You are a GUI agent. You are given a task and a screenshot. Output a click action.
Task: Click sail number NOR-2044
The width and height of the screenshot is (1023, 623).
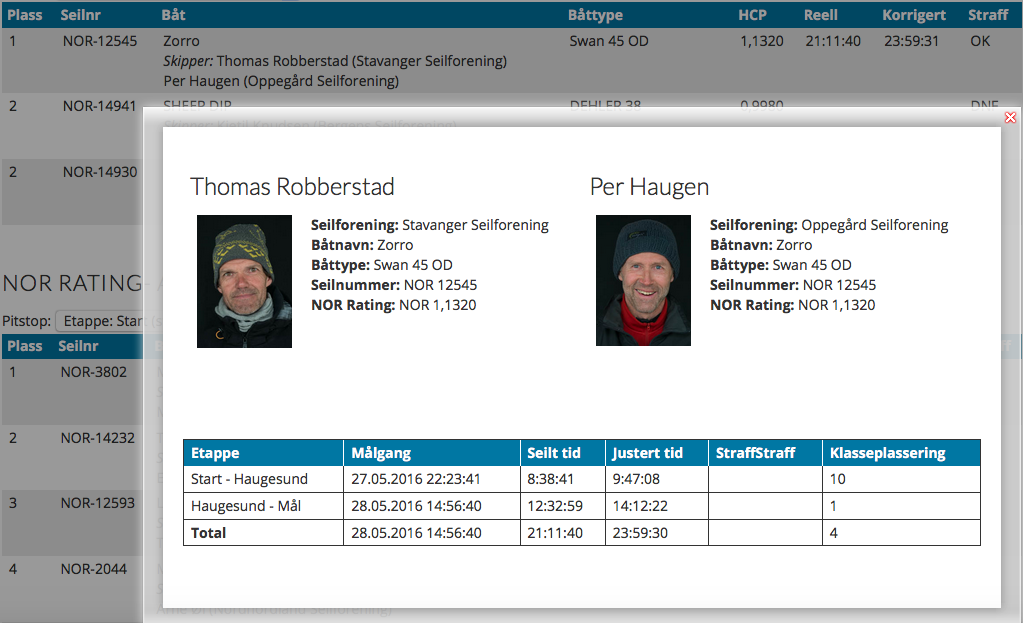click(93, 569)
